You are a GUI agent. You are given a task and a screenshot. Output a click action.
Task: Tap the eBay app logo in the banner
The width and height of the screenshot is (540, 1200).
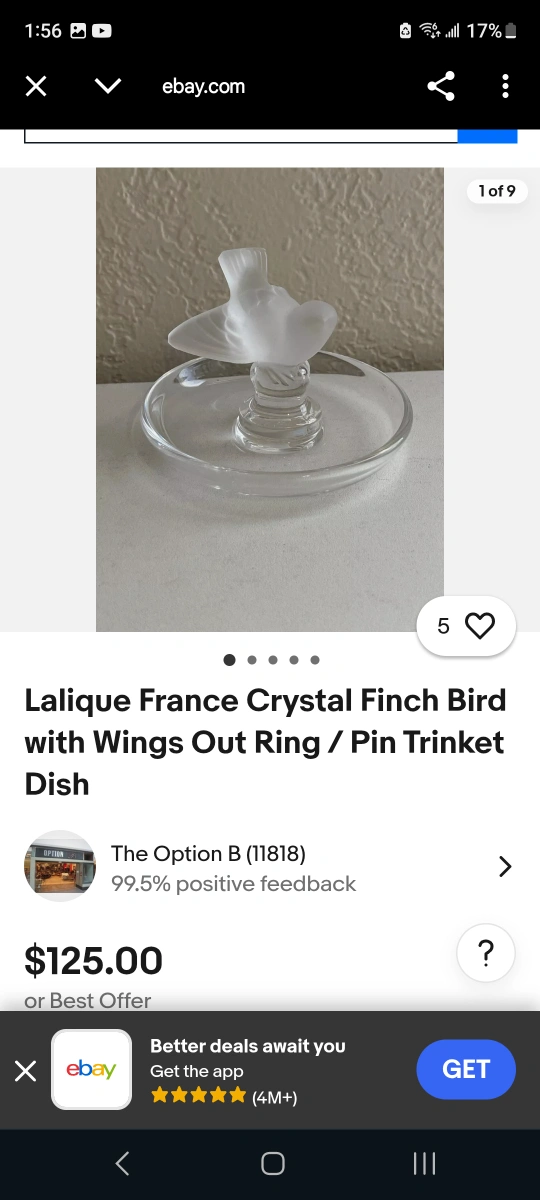tap(92, 1070)
